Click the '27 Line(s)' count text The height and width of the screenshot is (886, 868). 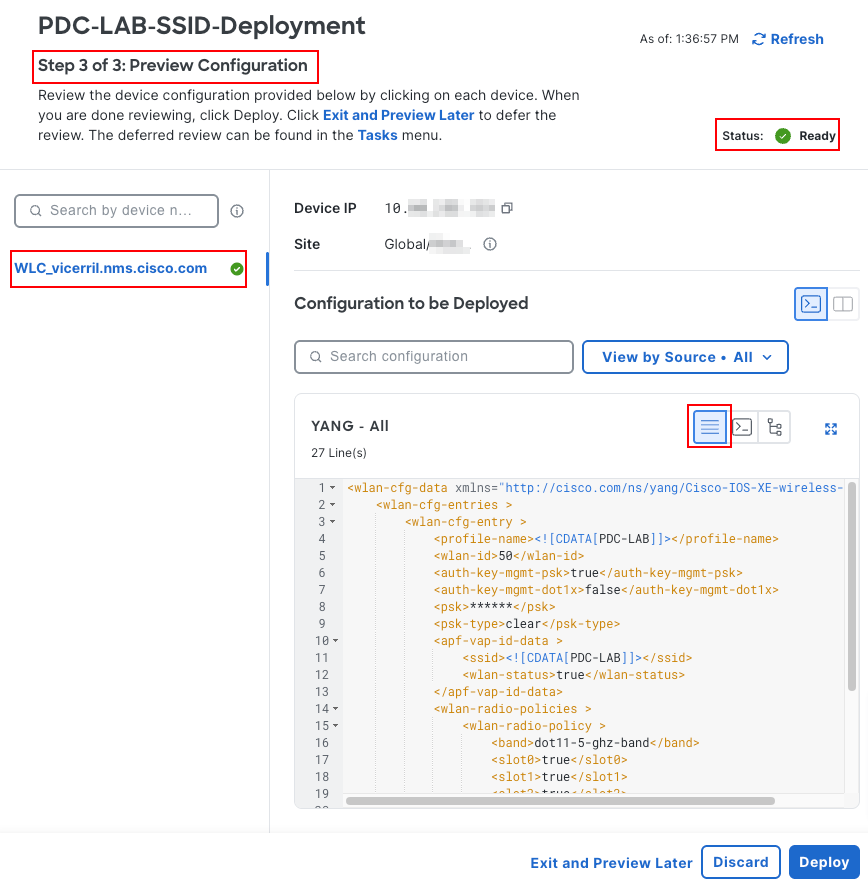[339, 453]
